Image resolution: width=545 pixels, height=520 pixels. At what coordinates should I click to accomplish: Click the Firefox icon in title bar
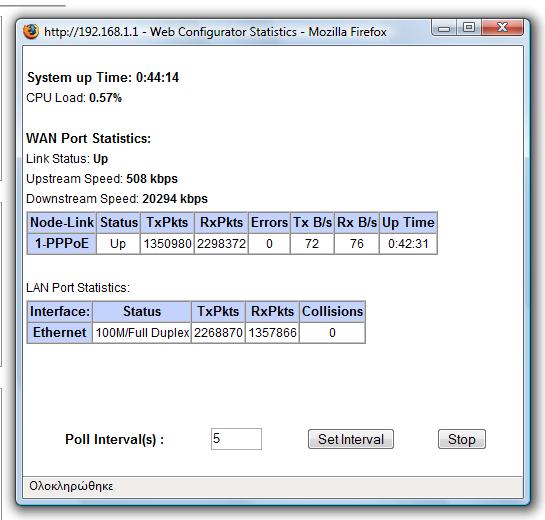point(31,31)
